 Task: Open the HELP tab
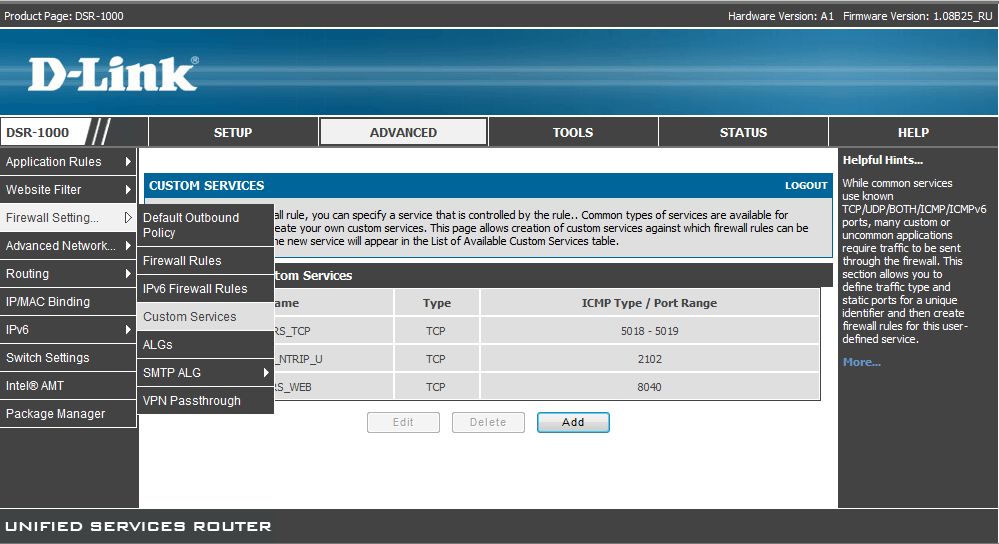coord(913,132)
